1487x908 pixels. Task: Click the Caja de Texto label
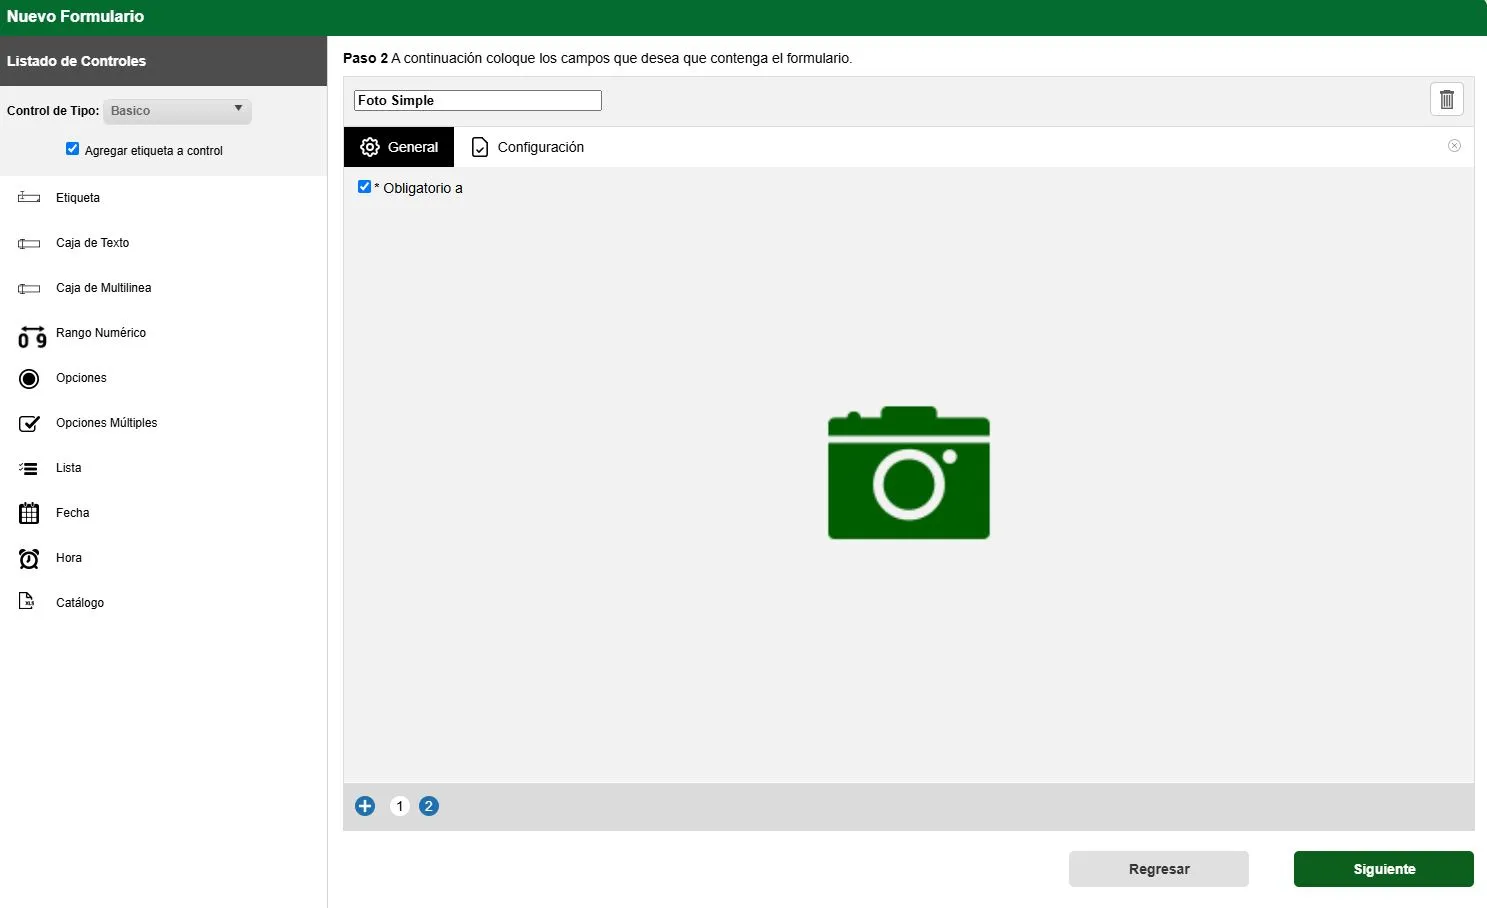93,243
